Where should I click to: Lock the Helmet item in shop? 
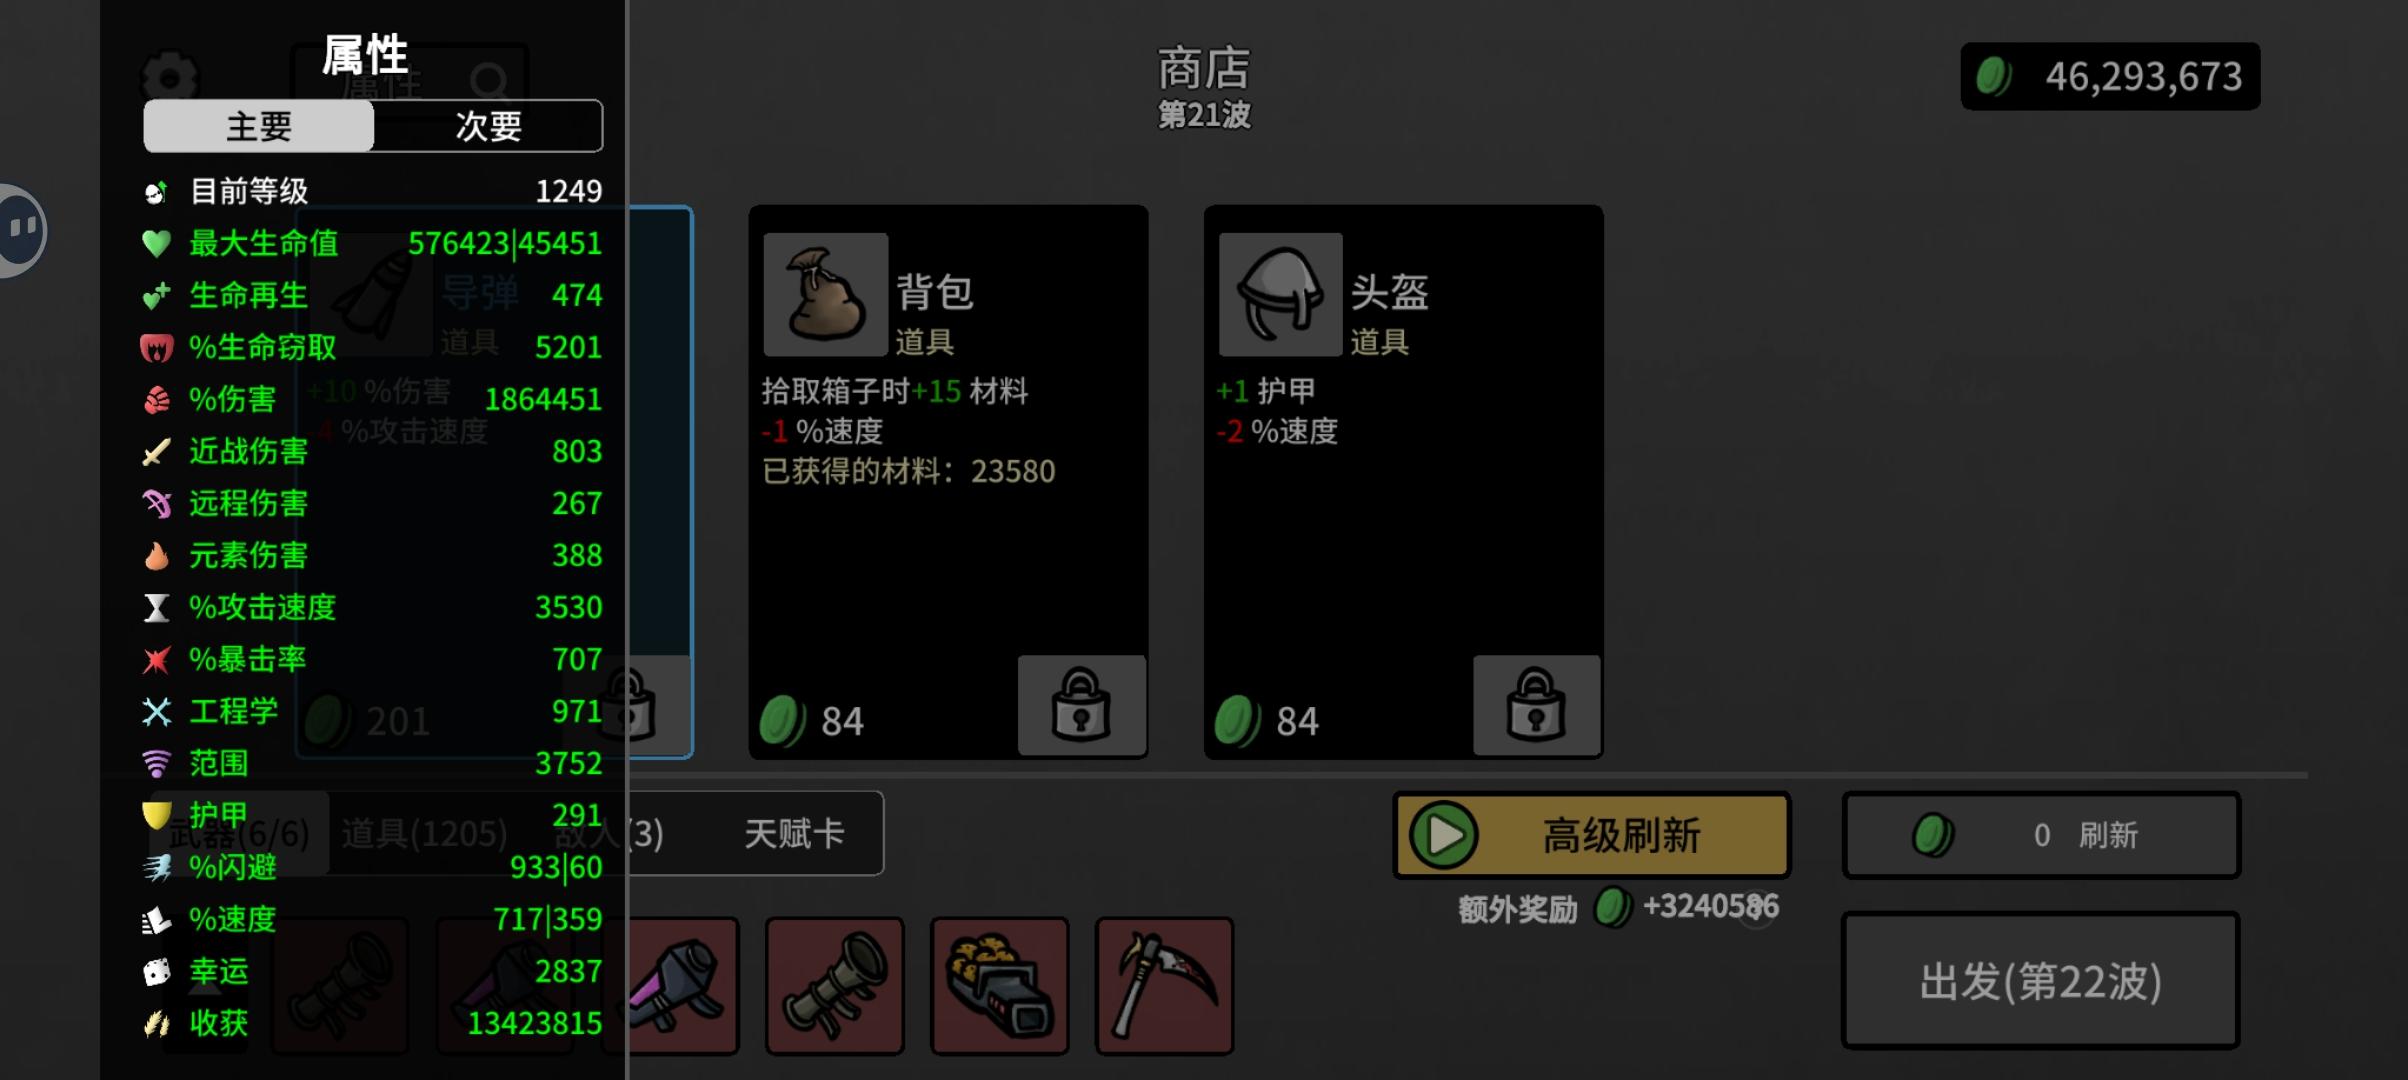[1536, 705]
